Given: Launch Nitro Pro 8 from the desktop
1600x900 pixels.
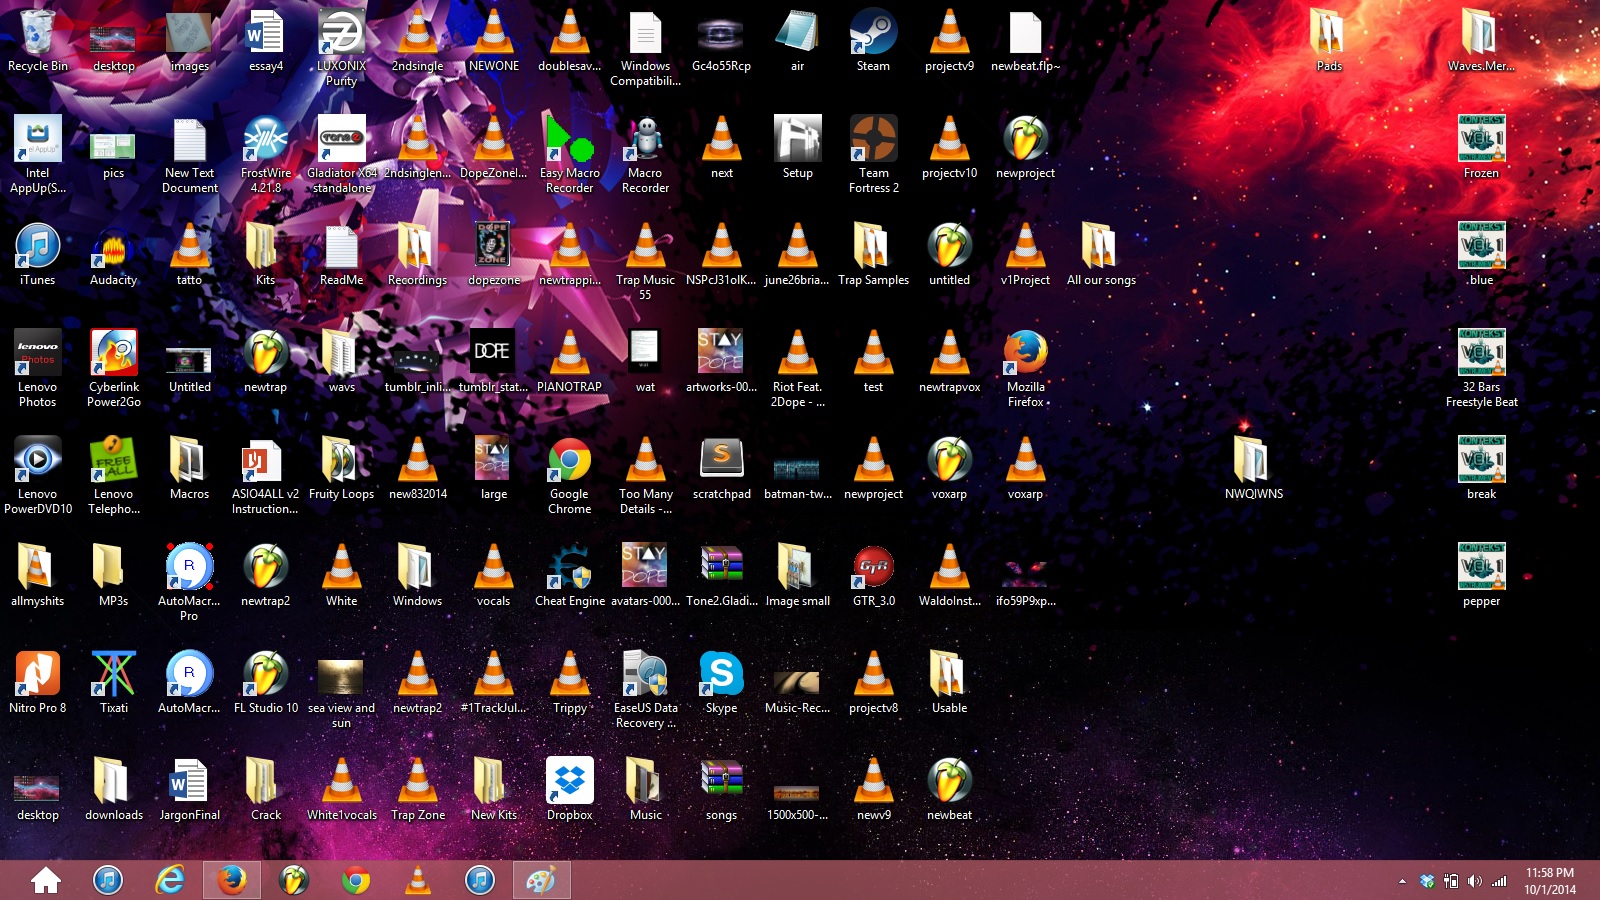Looking at the screenshot, I should 37,676.
